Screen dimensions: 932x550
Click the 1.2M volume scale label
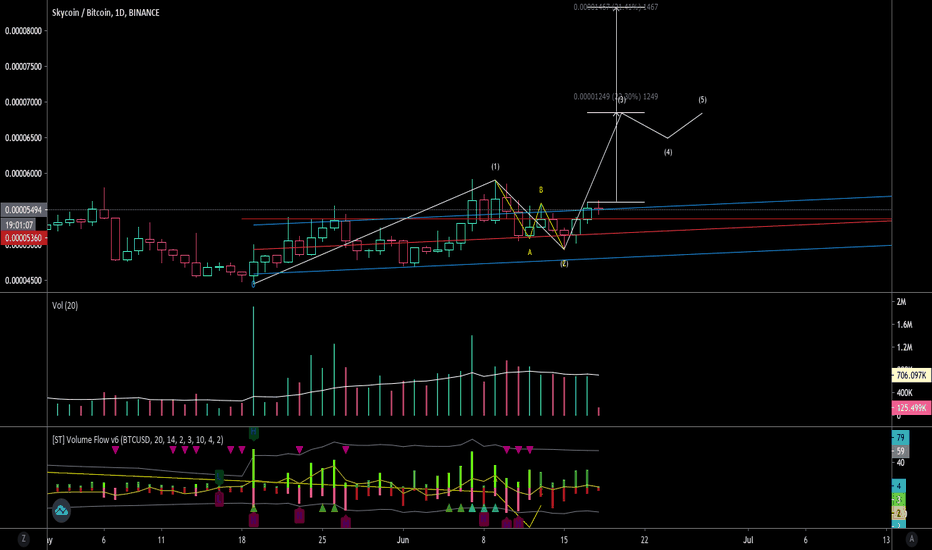pos(904,347)
